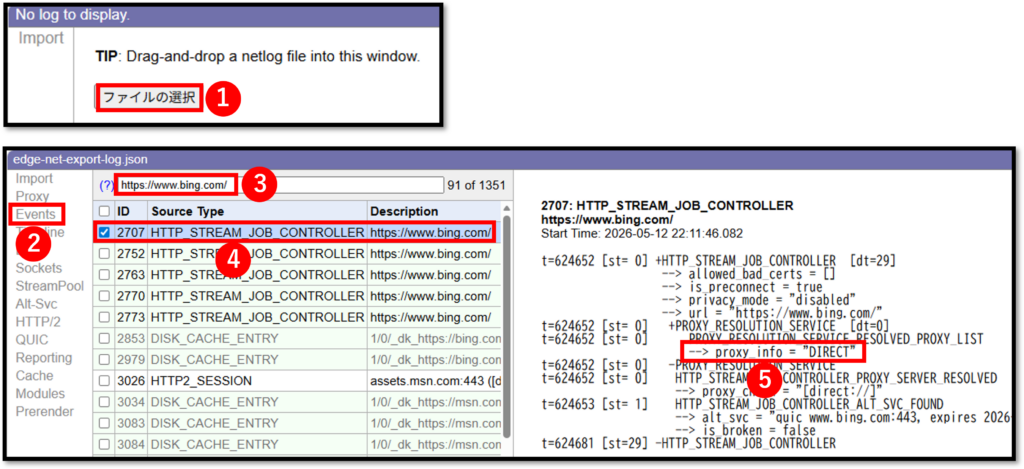1024x469 pixels.
Task: Click the '91 of 1351' event count
Action: [476, 186]
